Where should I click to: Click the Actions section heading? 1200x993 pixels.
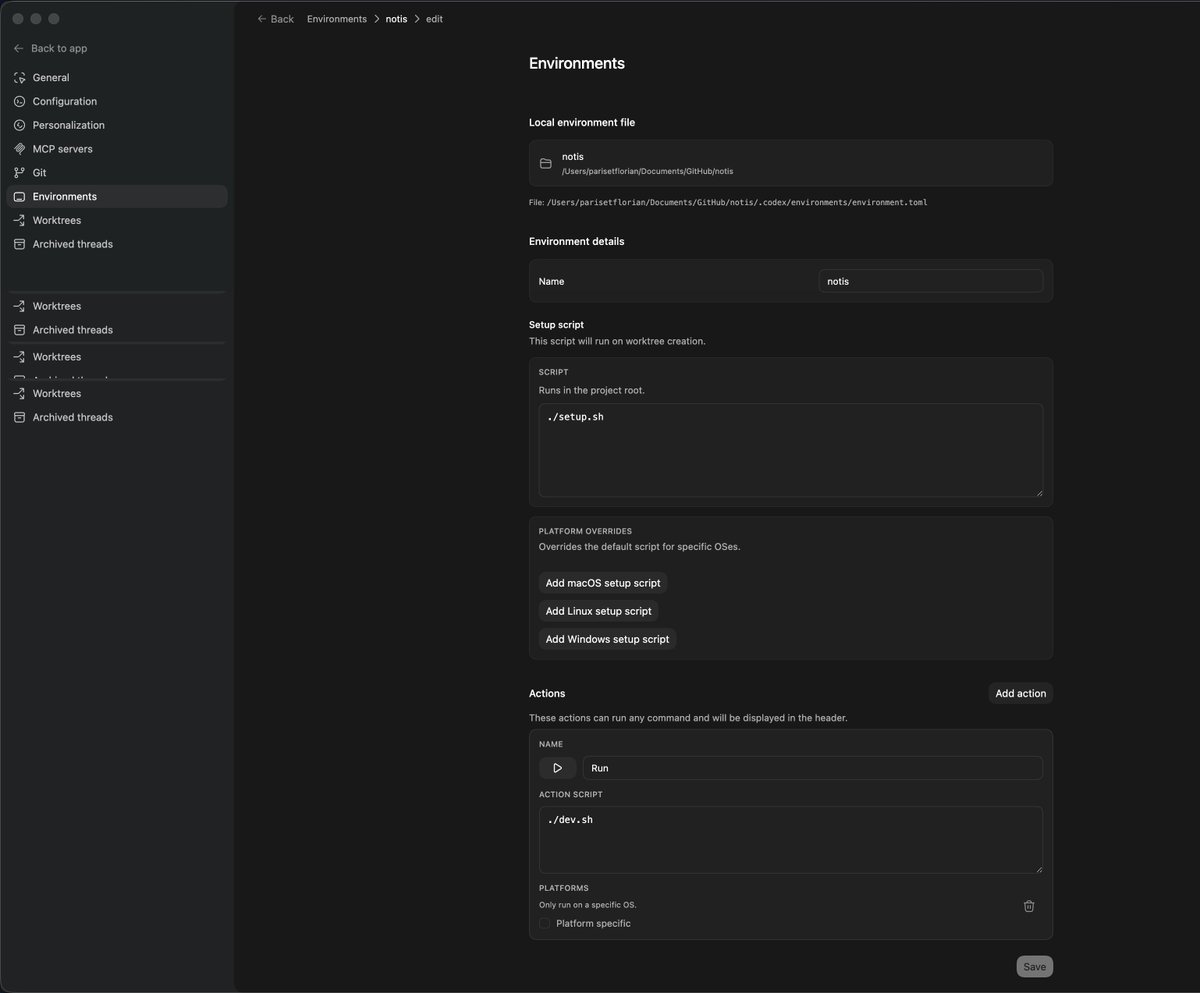point(547,693)
